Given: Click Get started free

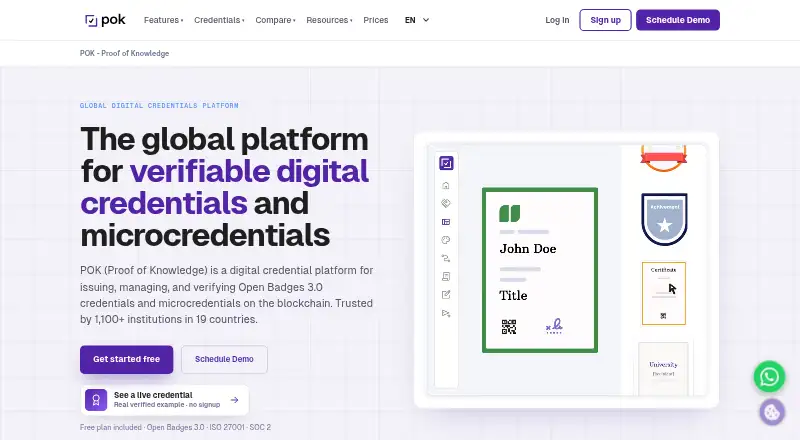Looking at the screenshot, I should click(x=127, y=359).
